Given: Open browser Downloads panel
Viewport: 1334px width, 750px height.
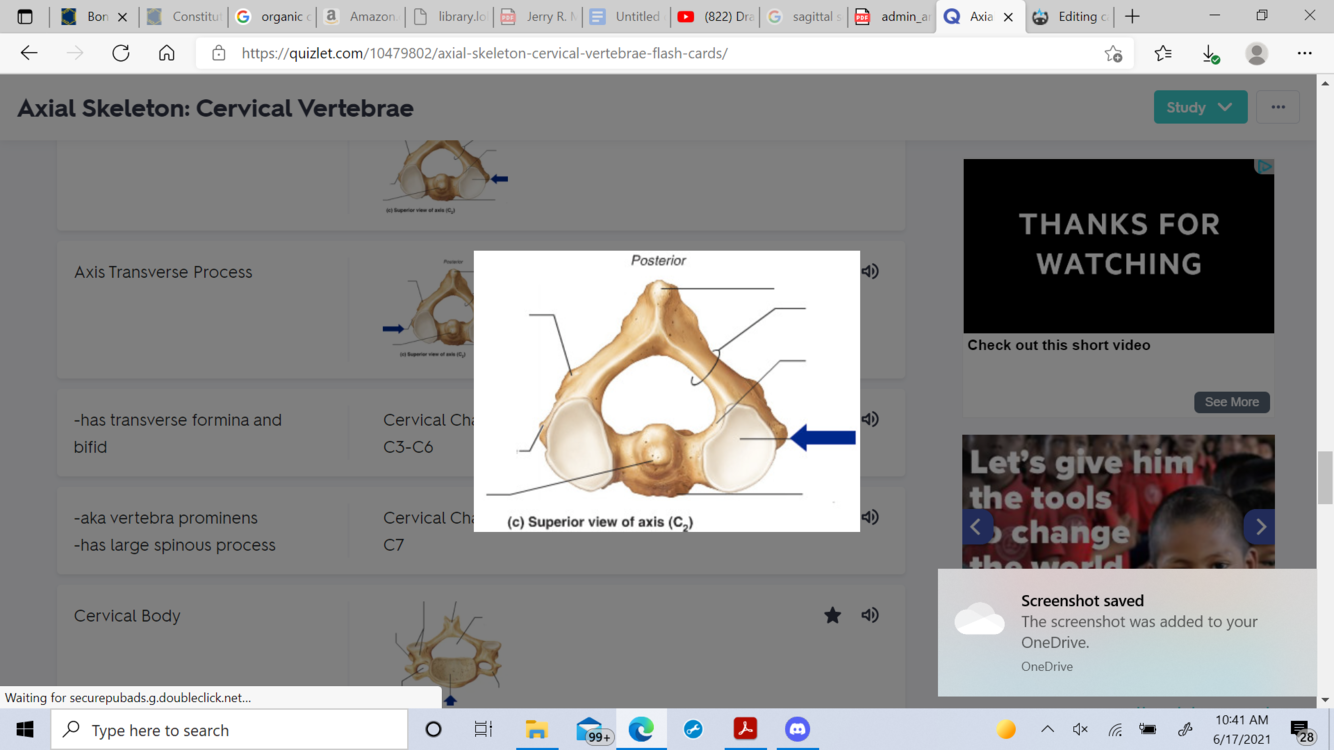Looking at the screenshot, I should tap(1210, 54).
